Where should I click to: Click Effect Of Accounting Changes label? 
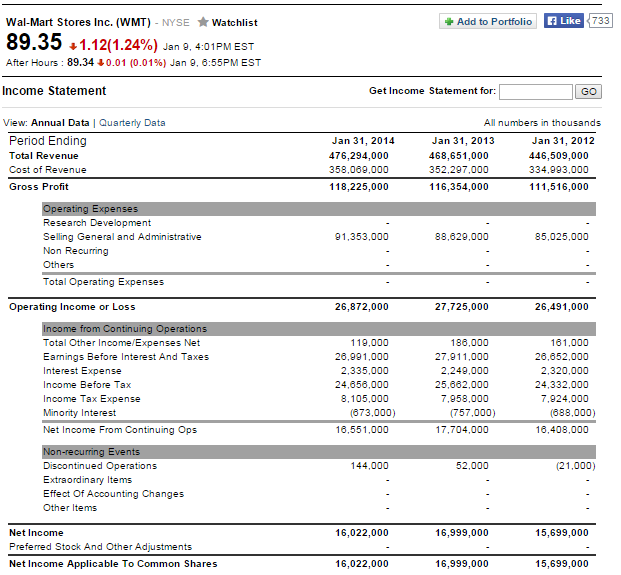(x=114, y=494)
